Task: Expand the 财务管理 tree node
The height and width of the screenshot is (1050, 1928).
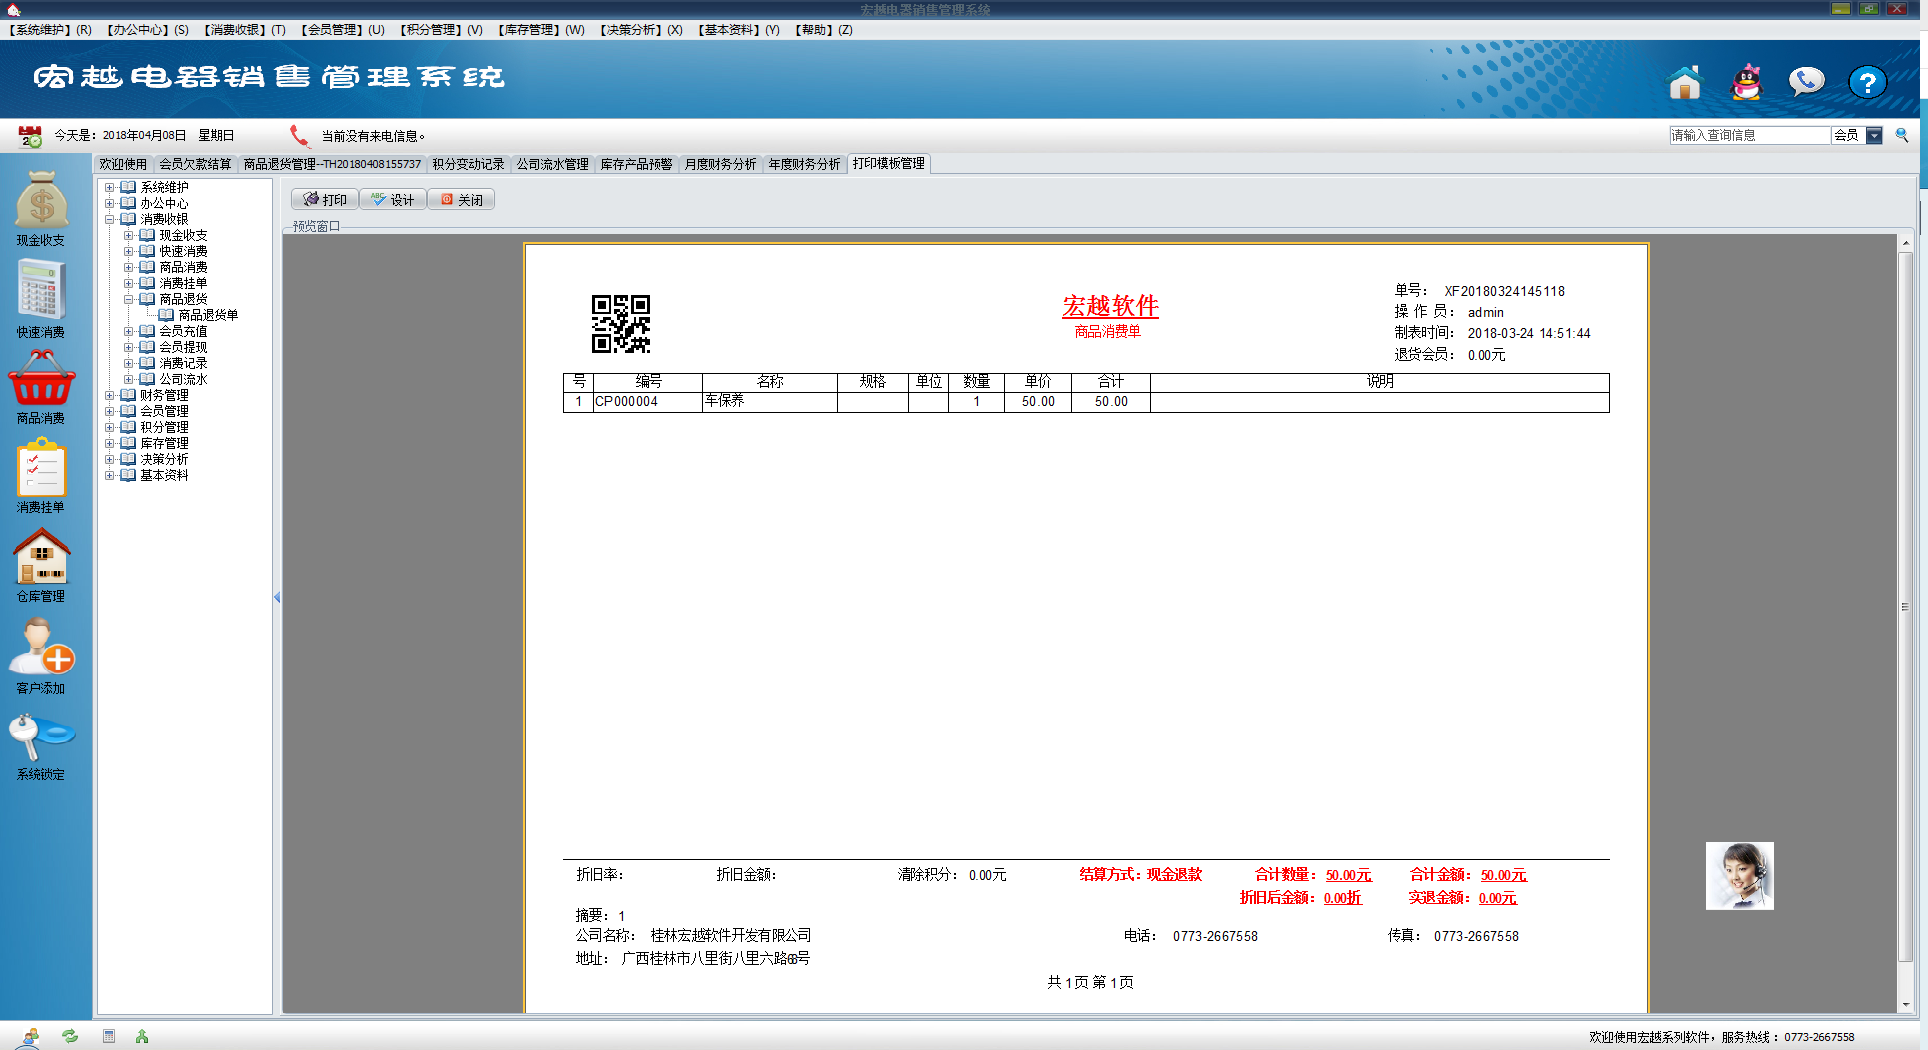Action: tap(110, 396)
